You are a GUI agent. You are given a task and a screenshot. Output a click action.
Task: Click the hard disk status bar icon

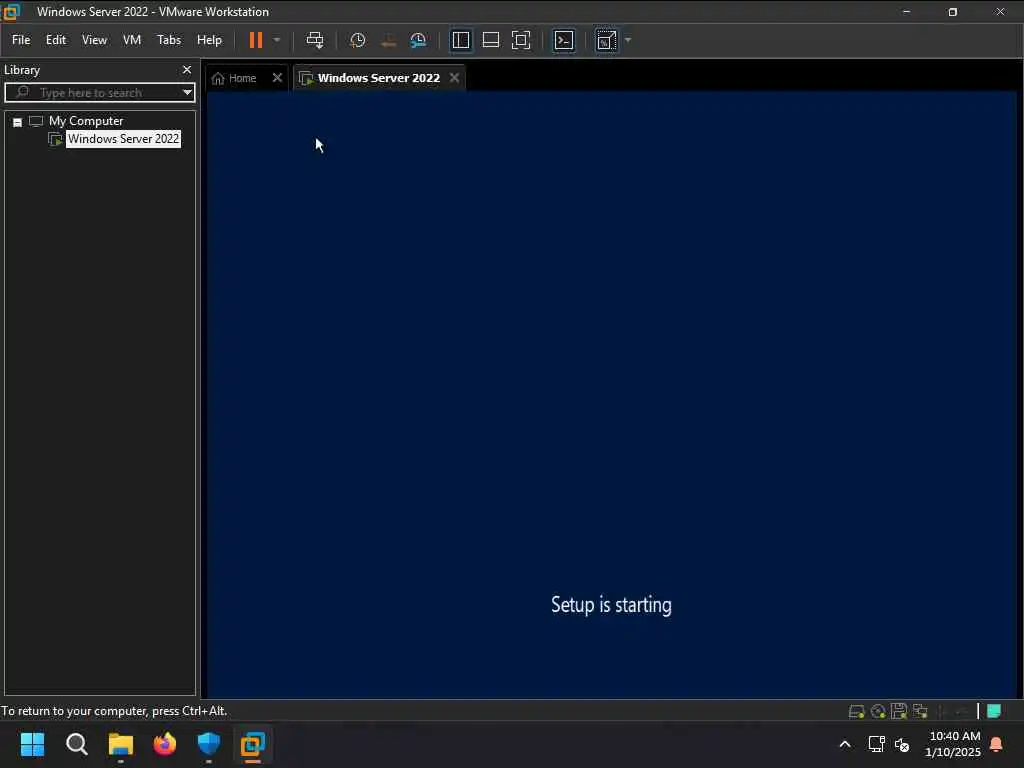point(856,711)
